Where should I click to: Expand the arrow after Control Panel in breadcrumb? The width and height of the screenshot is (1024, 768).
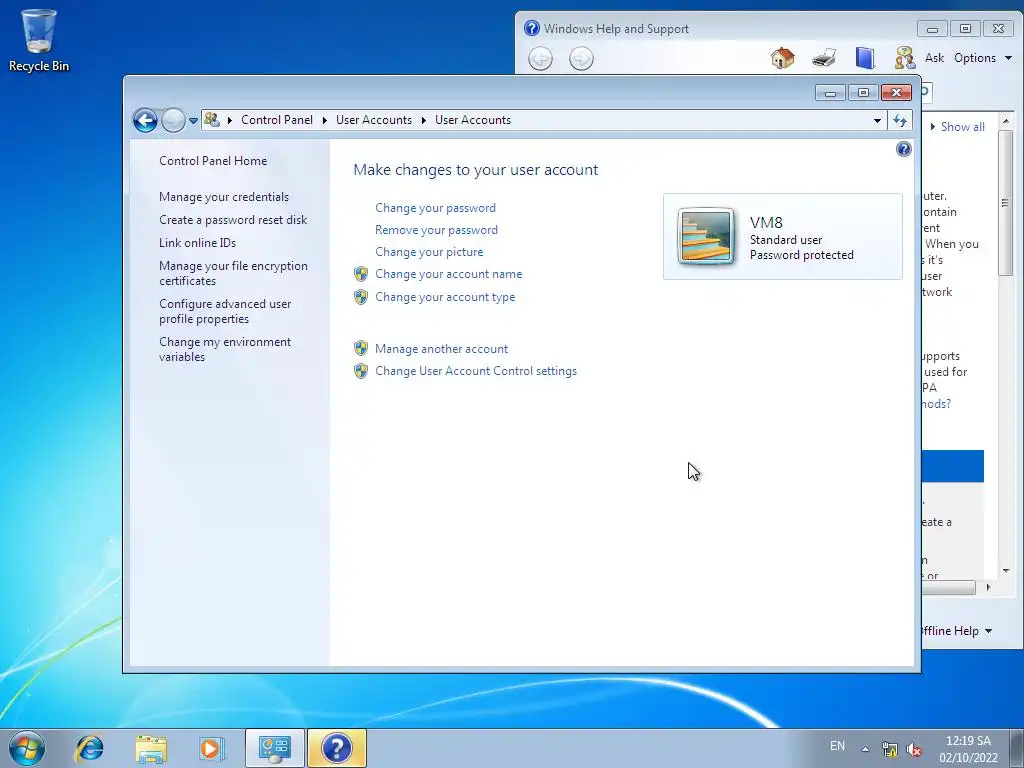(325, 120)
